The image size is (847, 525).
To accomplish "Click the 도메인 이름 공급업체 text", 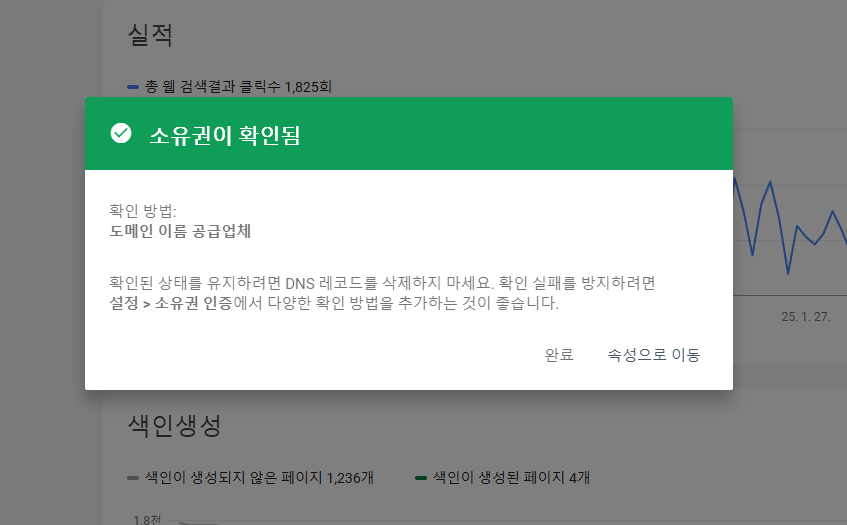I will [x=180, y=231].
